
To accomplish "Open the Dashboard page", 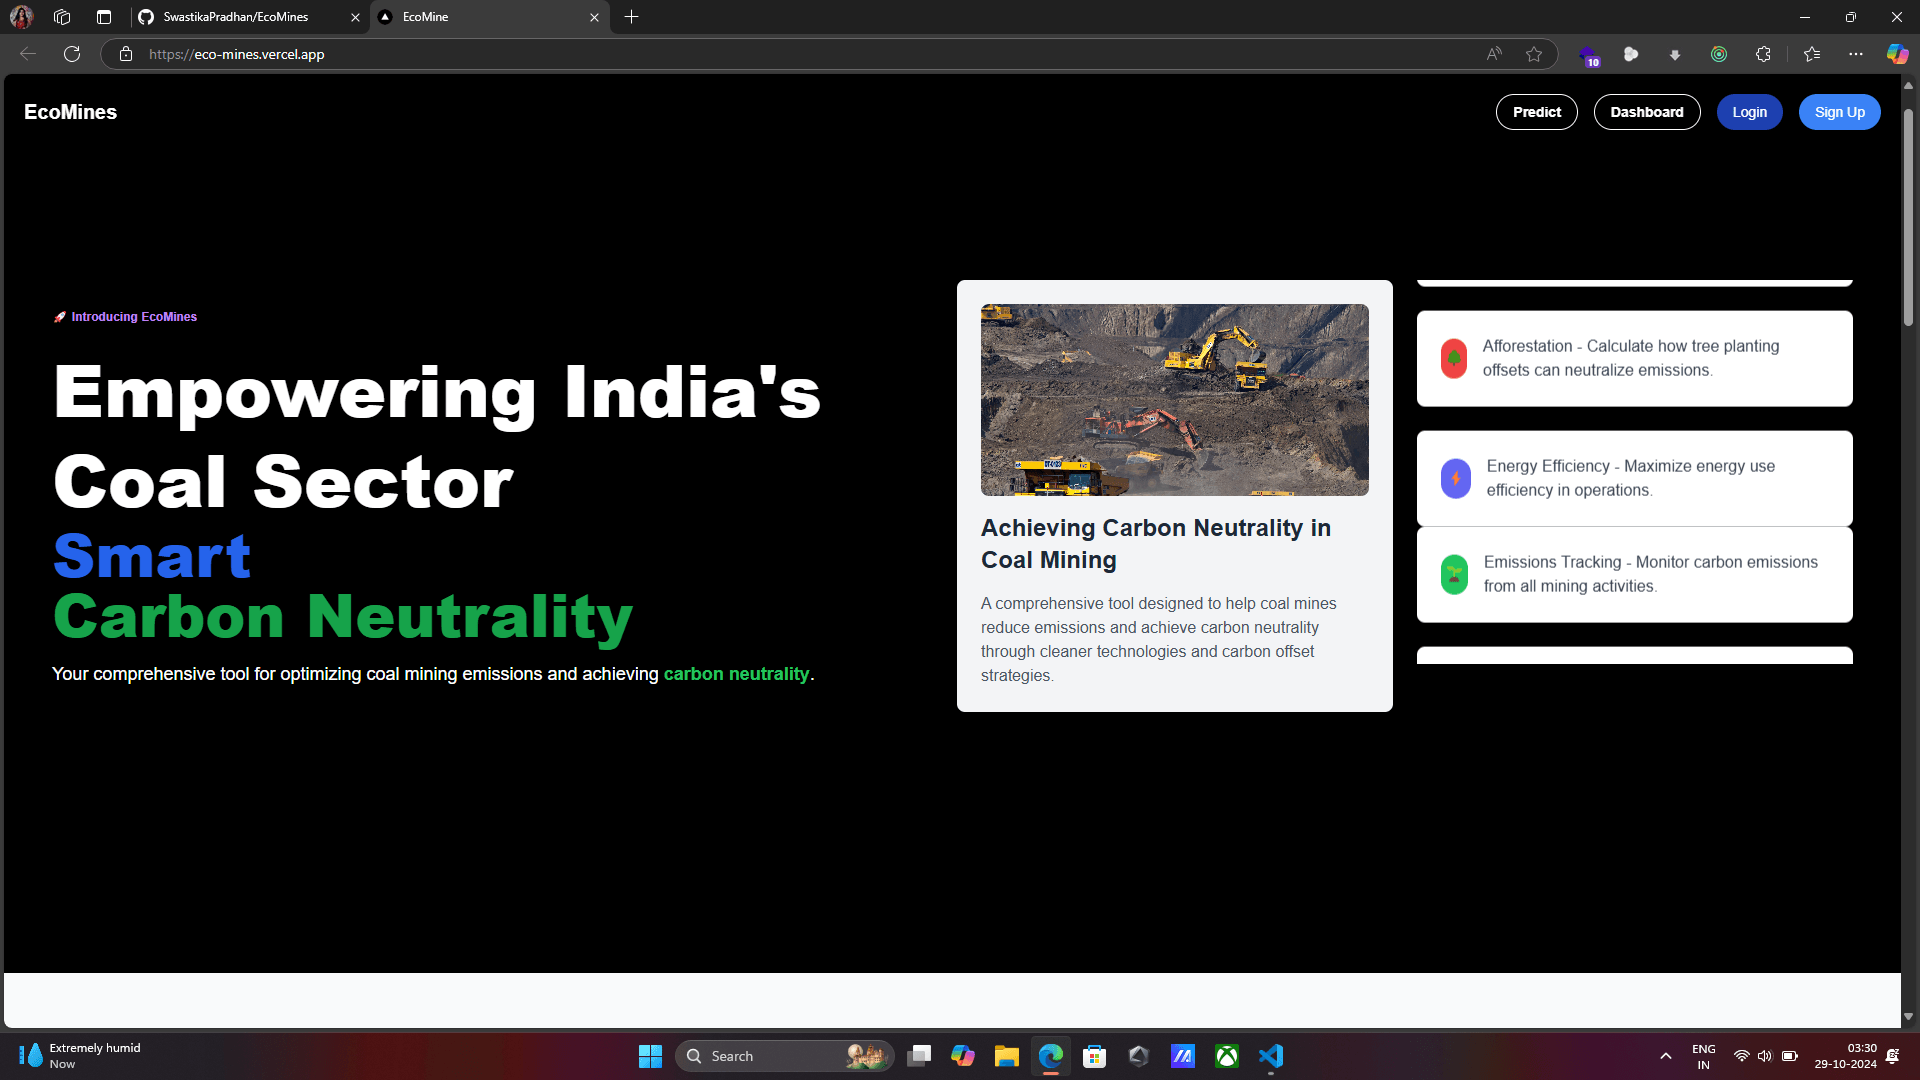I will tap(1646, 112).
